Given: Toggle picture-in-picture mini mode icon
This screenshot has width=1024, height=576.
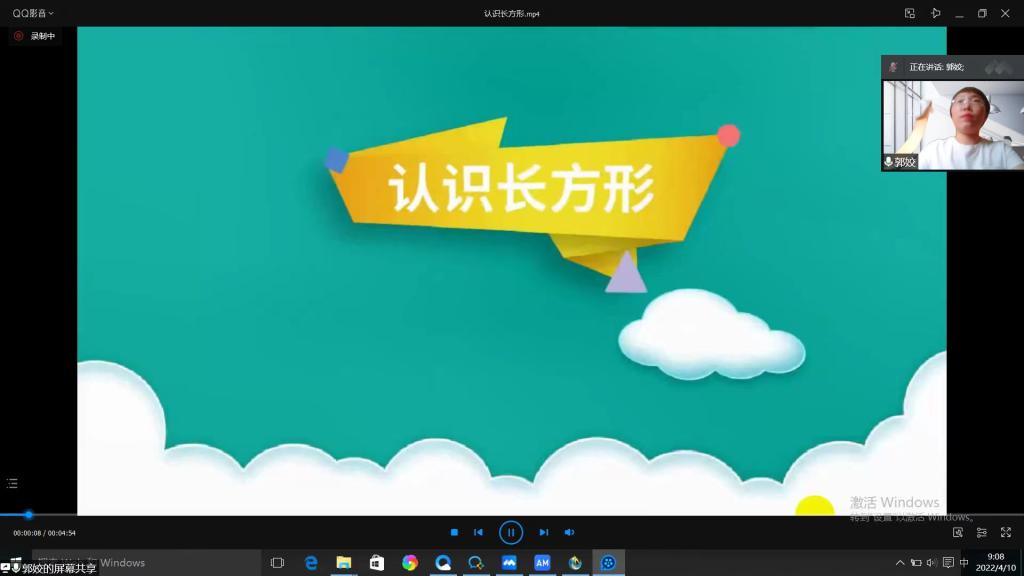Looking at the screenshot, I should pos(910,13).
